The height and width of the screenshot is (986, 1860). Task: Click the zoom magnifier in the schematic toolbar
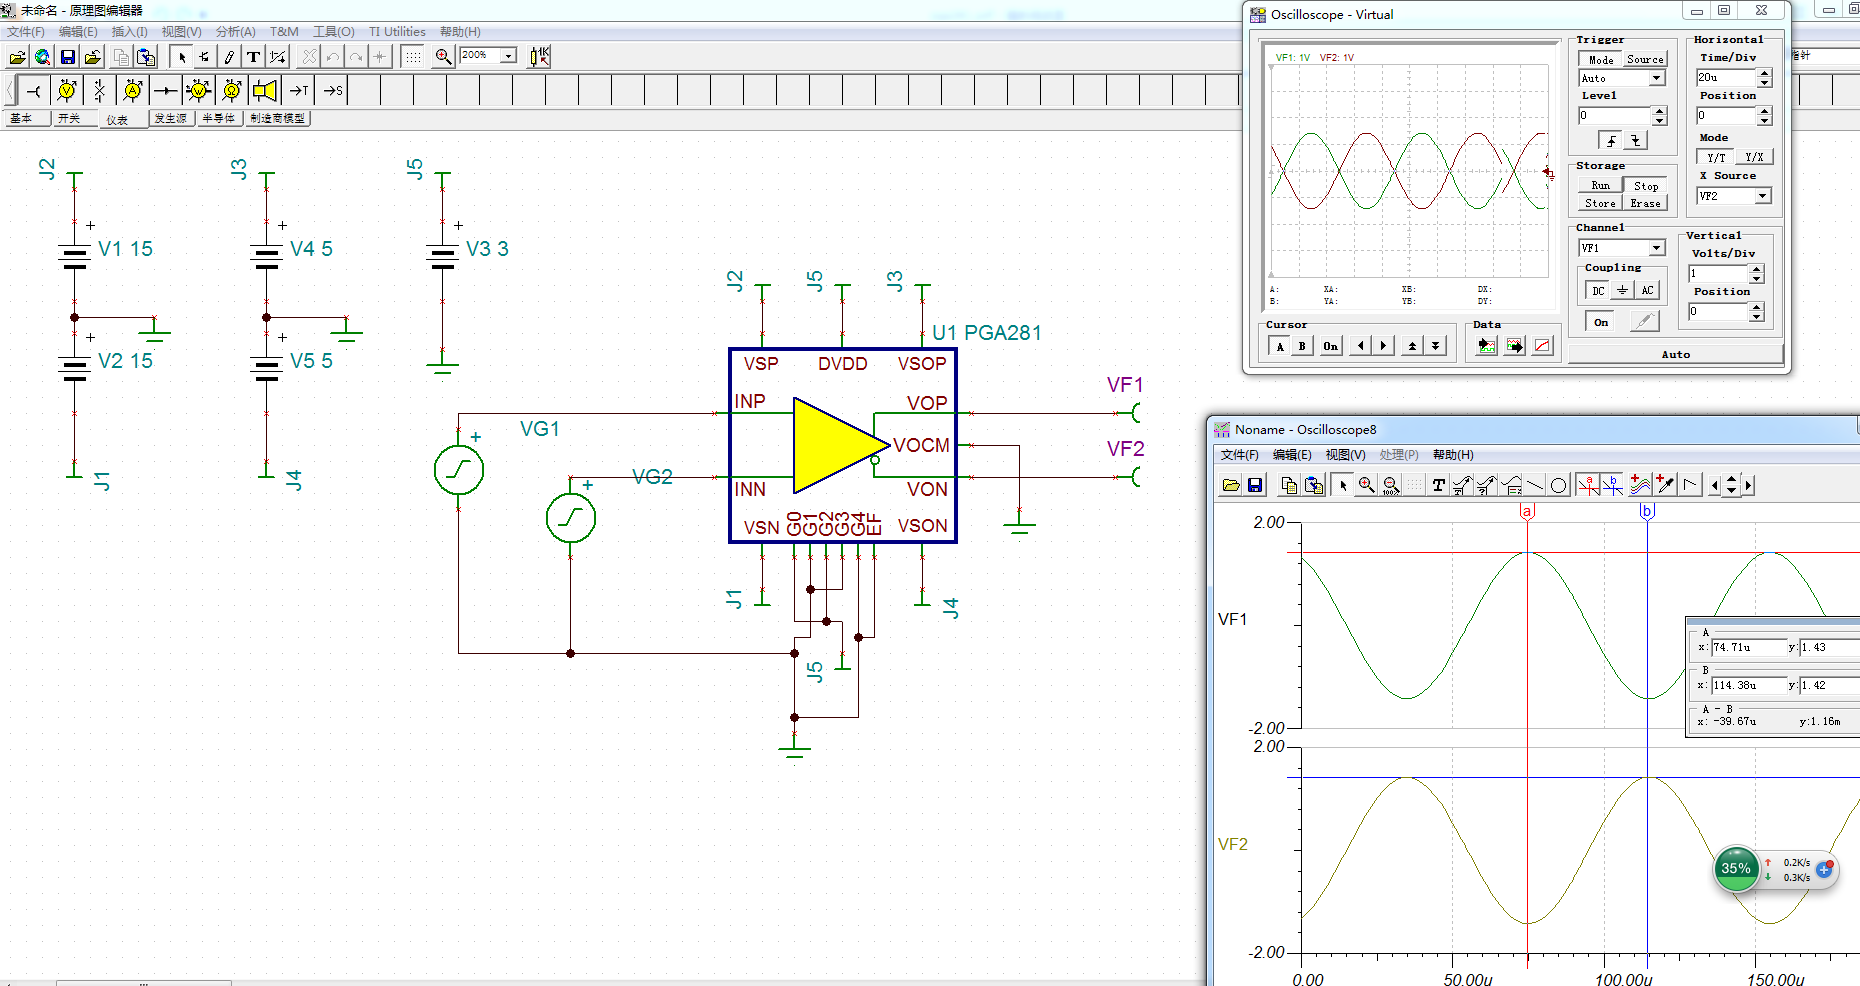(443, 57)
